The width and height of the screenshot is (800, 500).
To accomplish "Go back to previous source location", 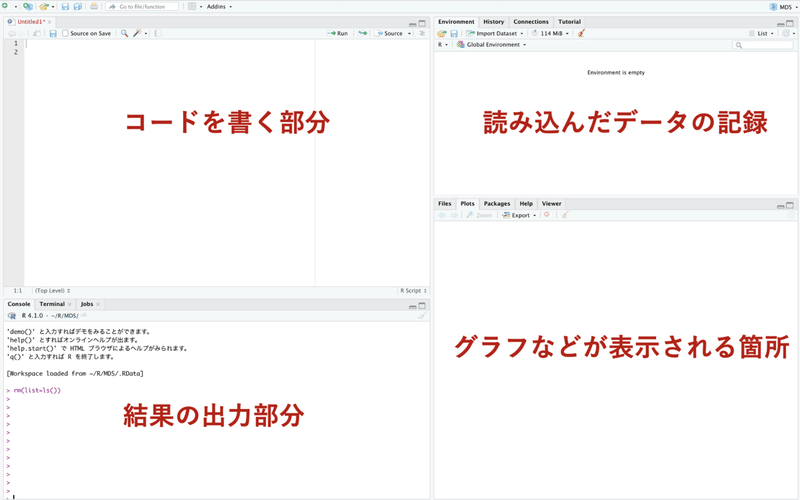I will [x=11, y=33].
